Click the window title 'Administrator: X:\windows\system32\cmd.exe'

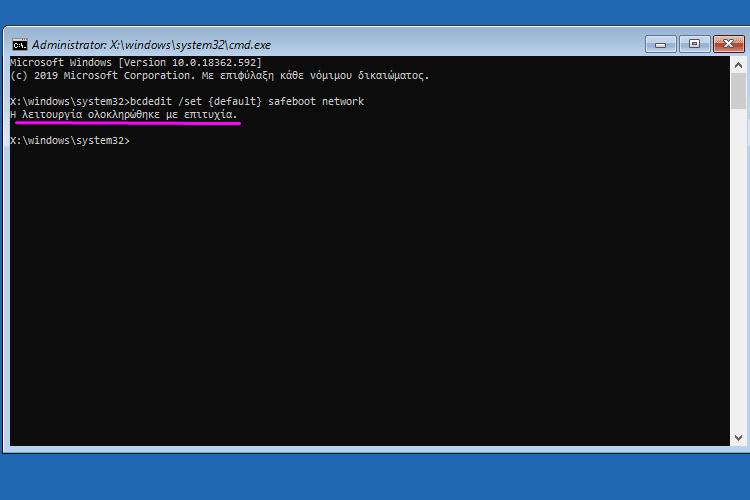coord(151,45)
